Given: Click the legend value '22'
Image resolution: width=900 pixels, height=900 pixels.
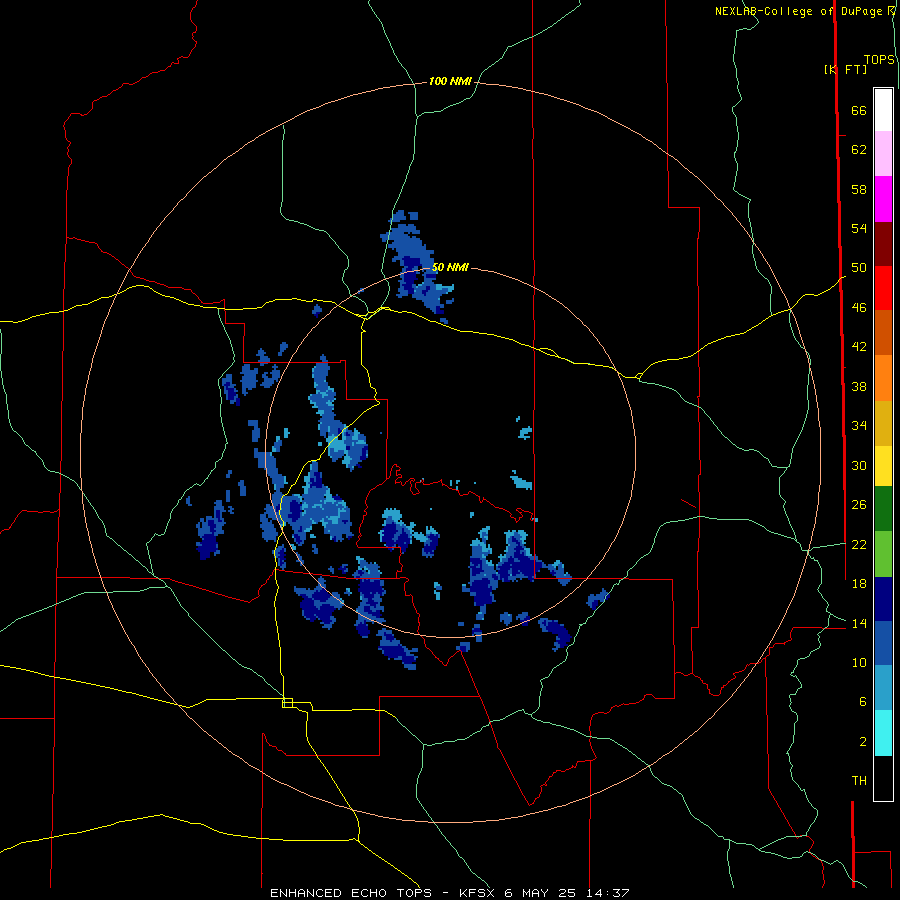Looking at the screenshot, I should tap(859, 544).
